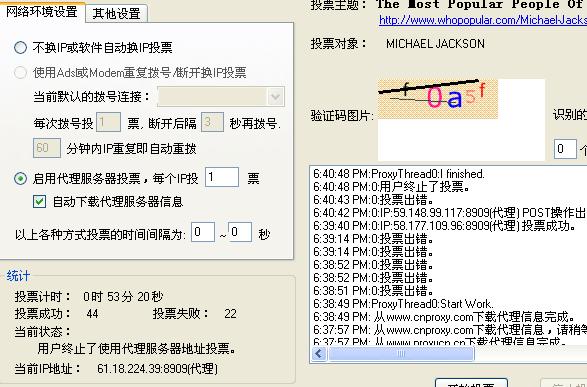Click the status text 用户终止了使用代理服务器地址投票
587x387 pixels.
(137, 349)
